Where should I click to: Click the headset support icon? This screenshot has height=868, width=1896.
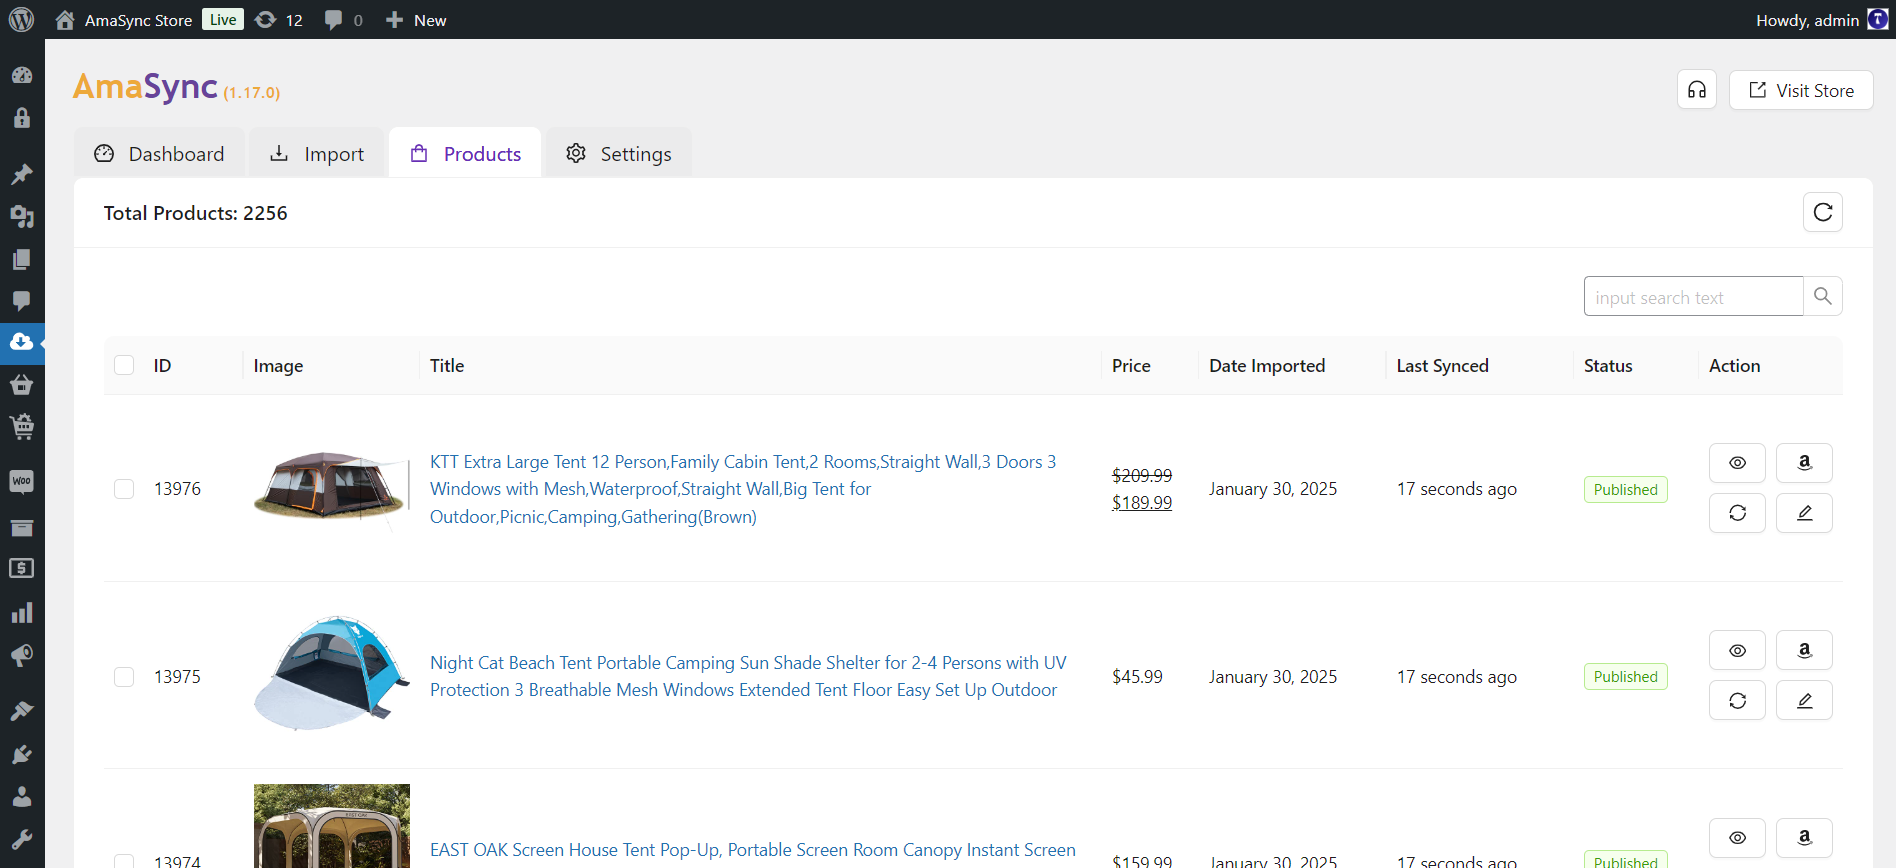tap(1697, 90)
